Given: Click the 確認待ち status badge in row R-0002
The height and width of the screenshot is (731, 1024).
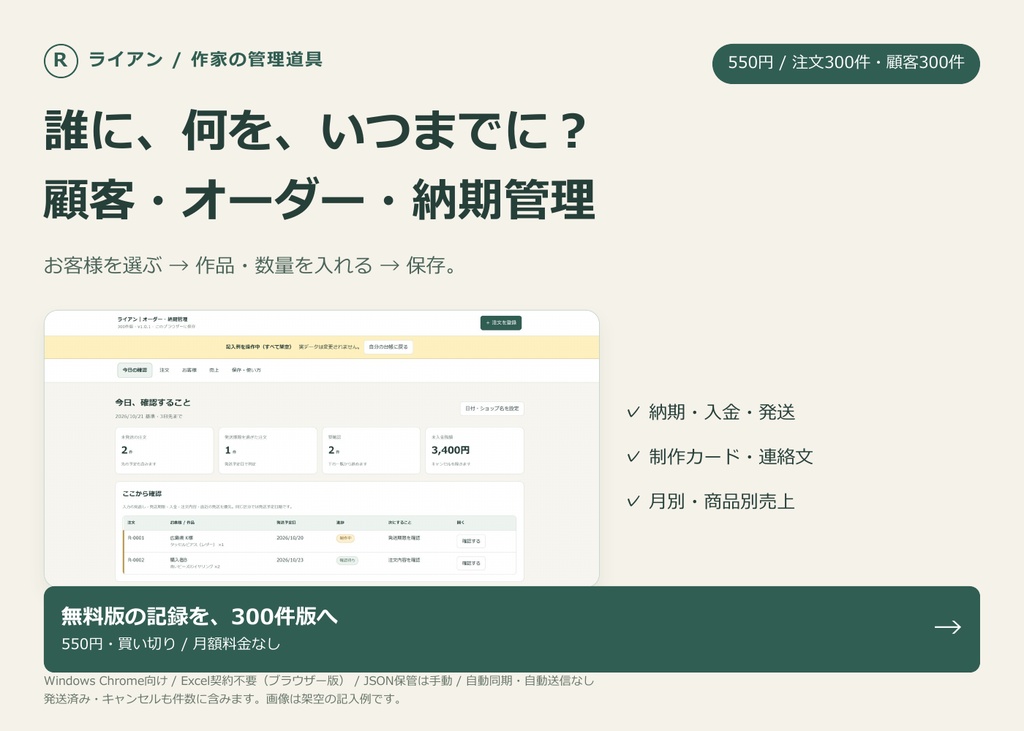Looking at the screenshot, I should pyautogui.click(x=347, y=560).
